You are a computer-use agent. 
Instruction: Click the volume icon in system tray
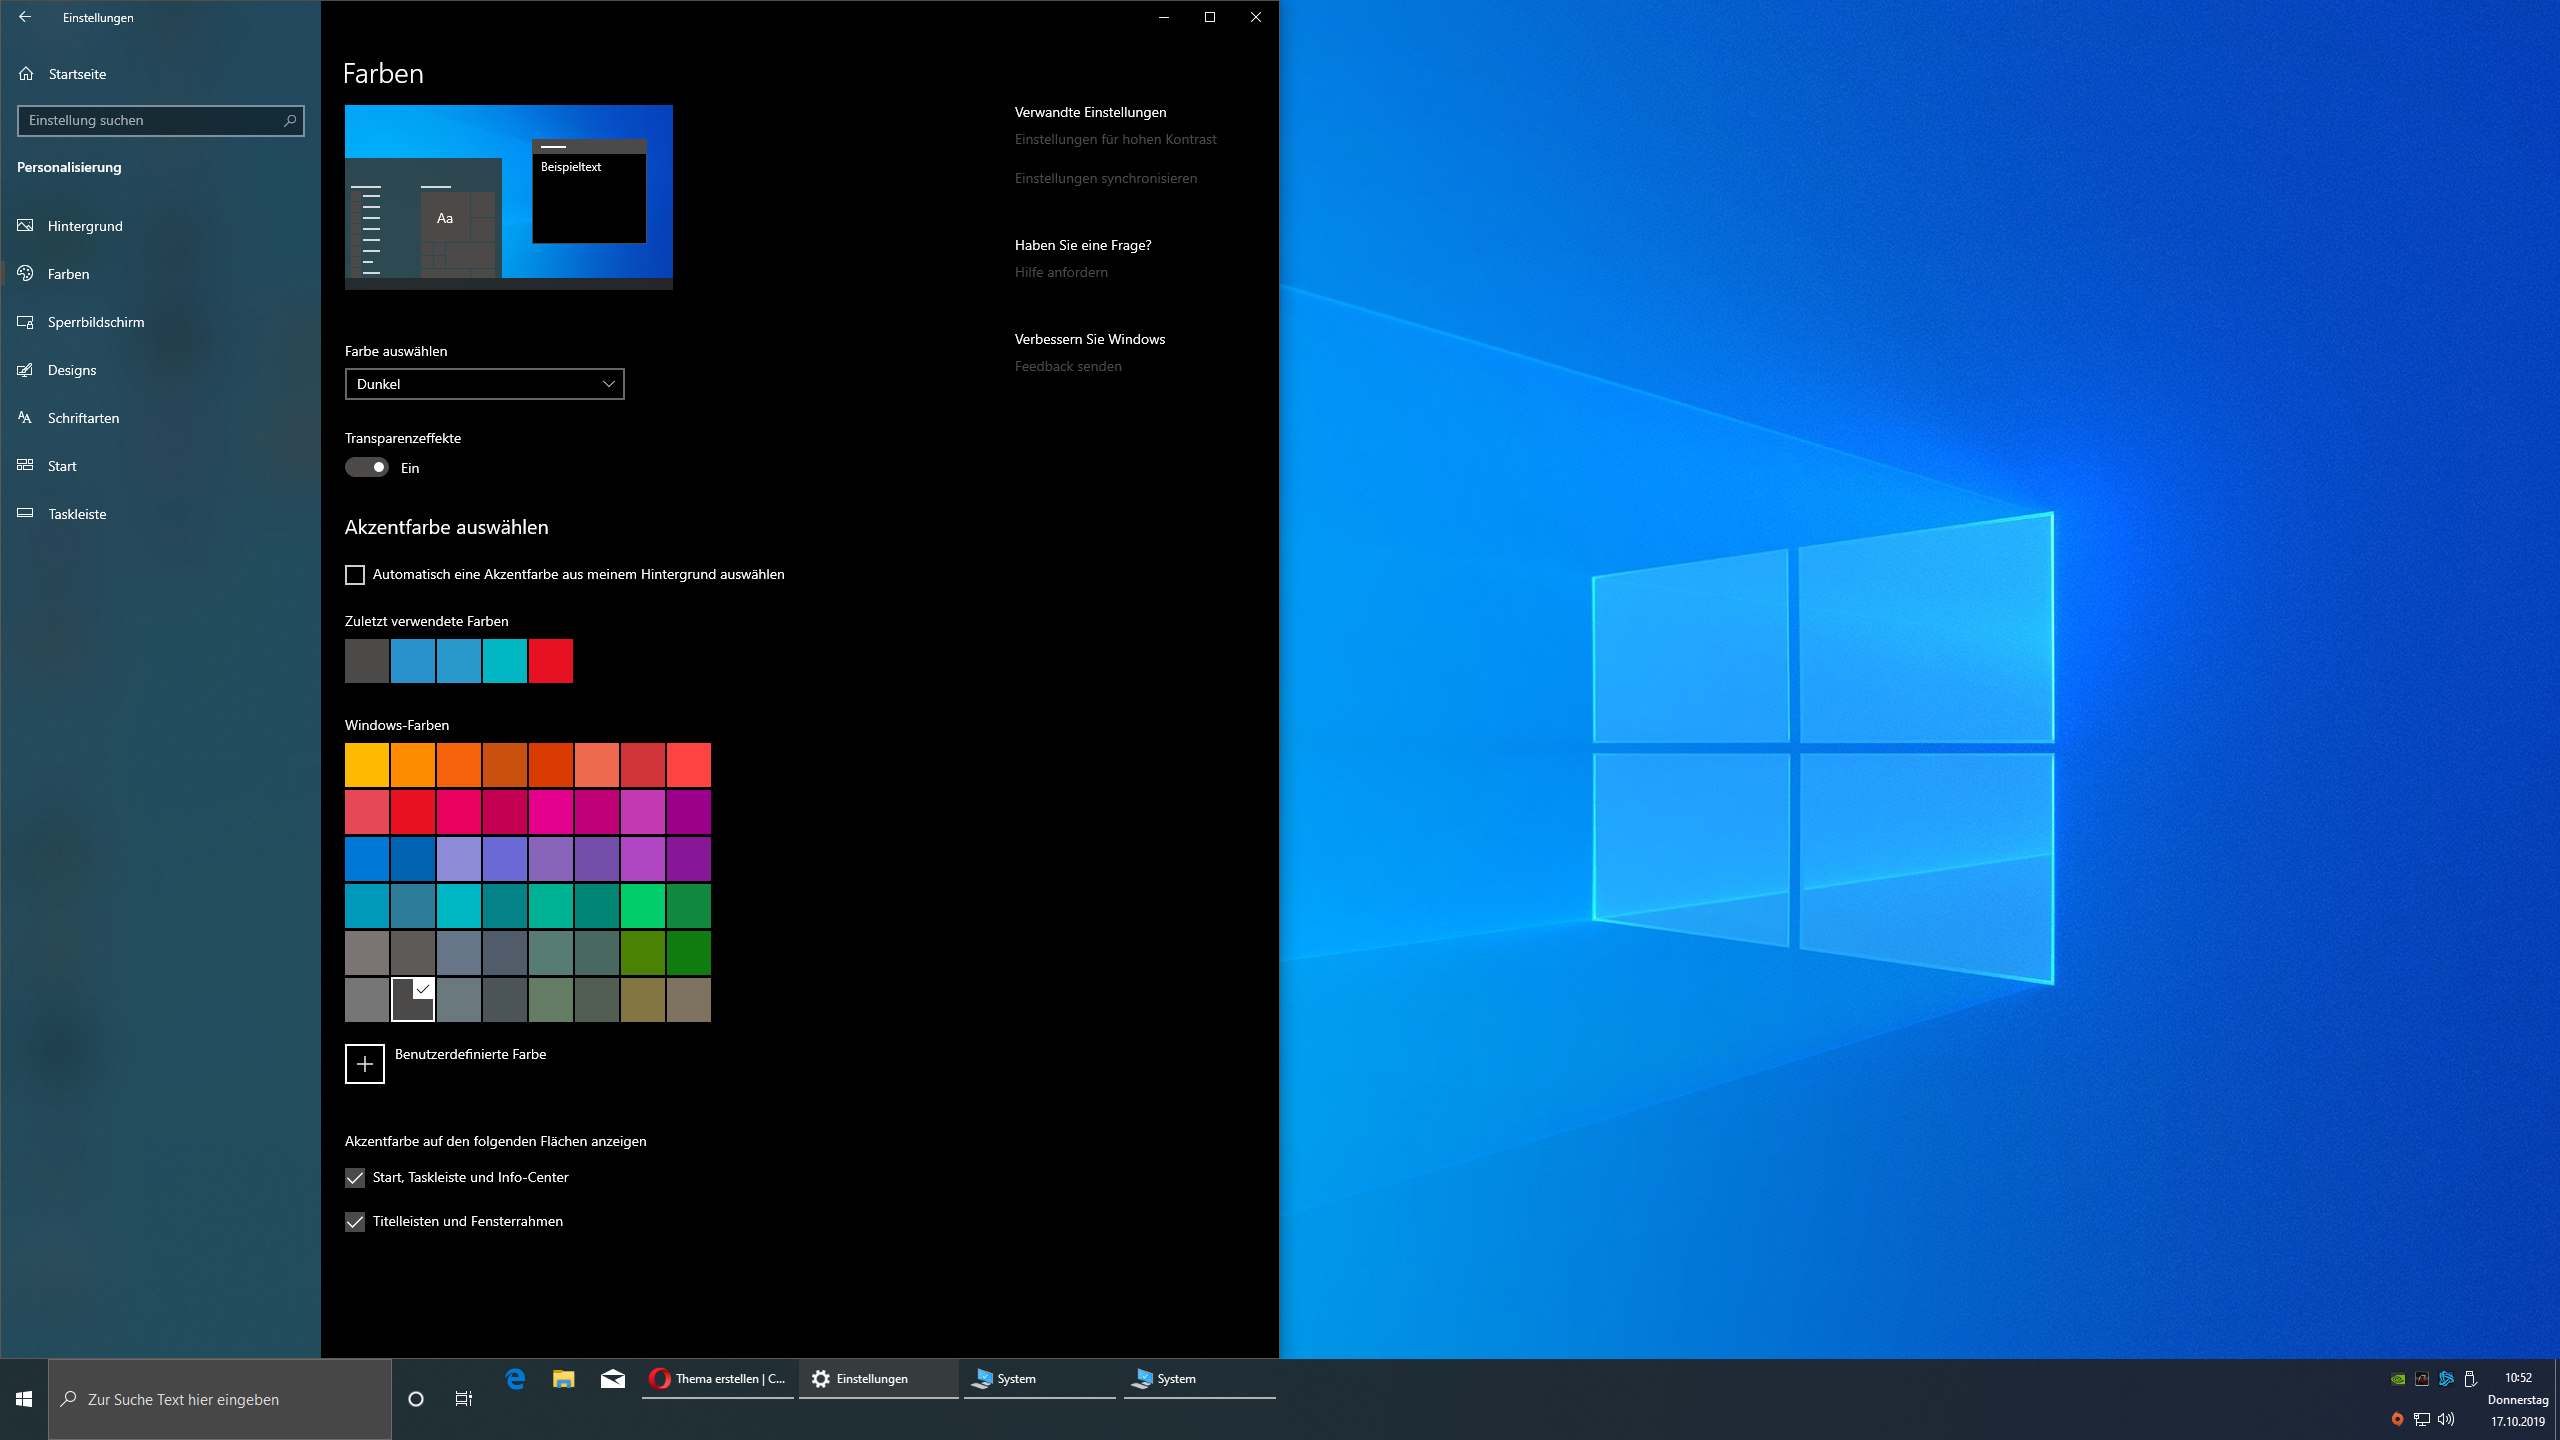[x=2446, y=1419]
